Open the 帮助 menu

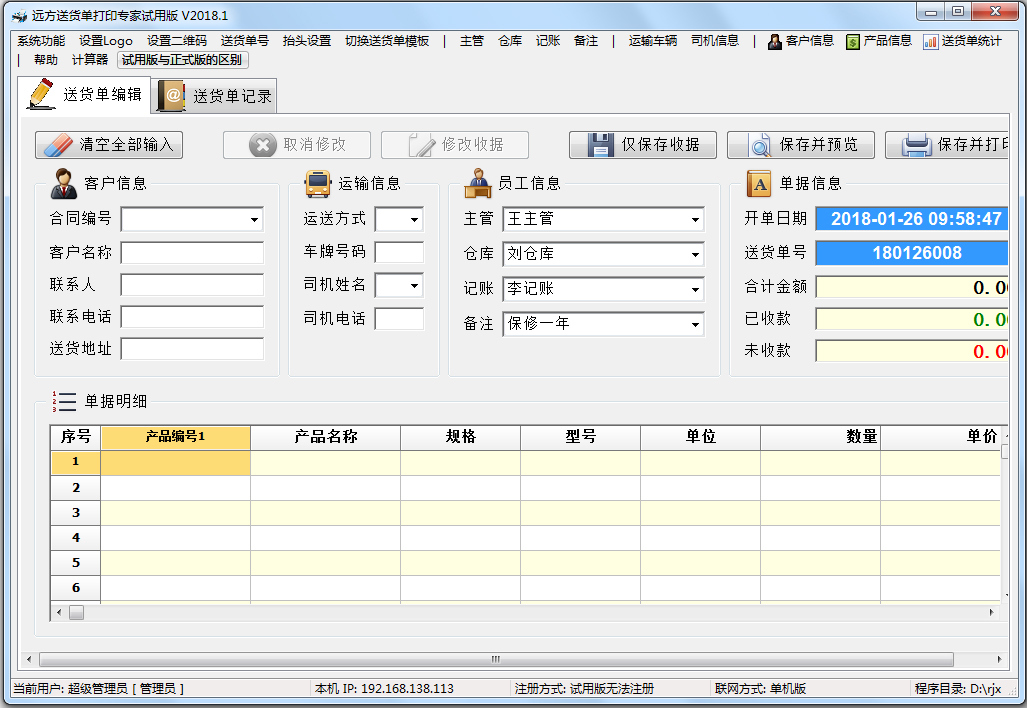tap(46, 60)
